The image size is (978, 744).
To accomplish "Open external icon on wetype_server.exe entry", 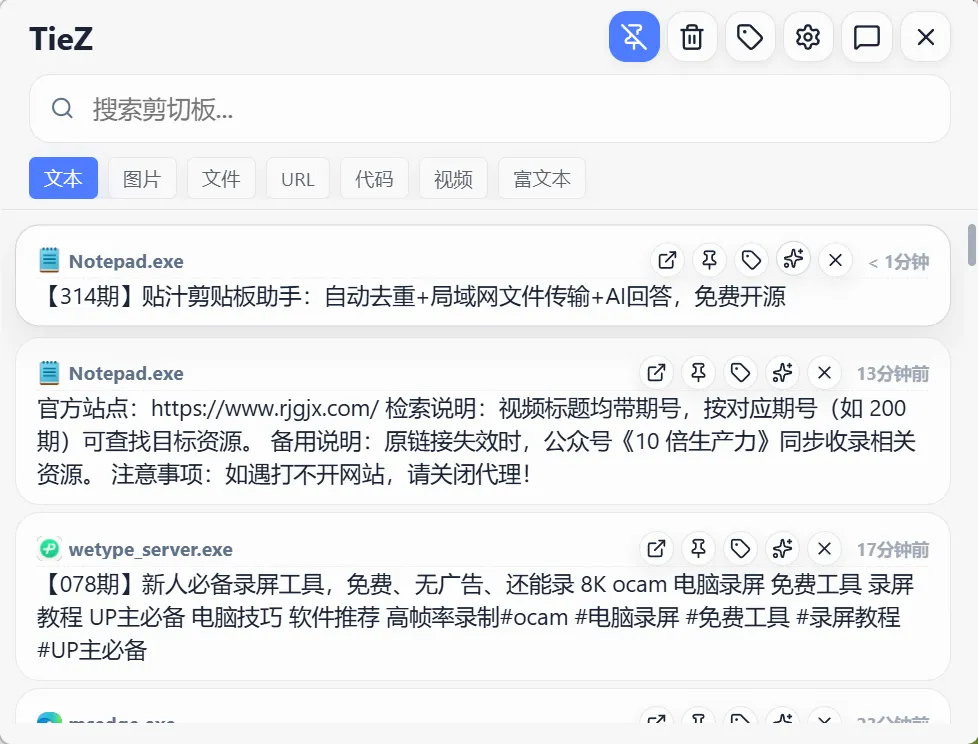I will click(x=656, y=549).
